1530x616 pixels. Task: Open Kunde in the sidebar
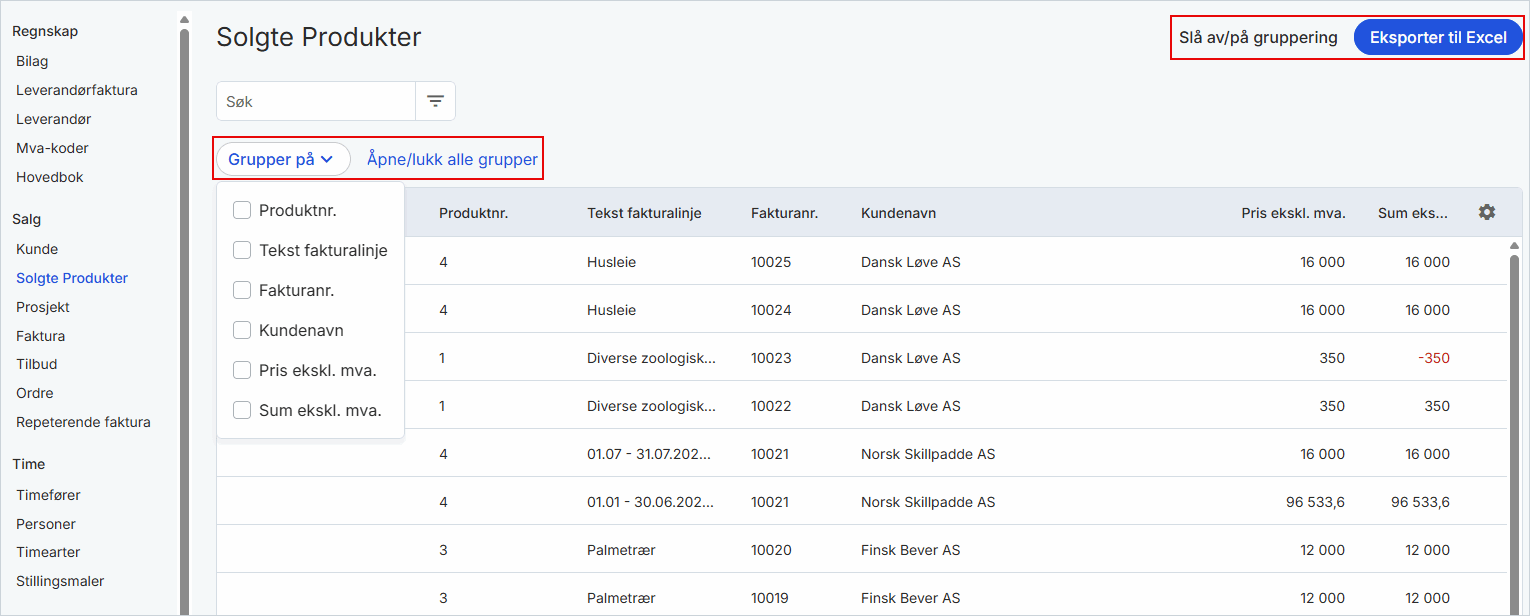coord(37,249)
